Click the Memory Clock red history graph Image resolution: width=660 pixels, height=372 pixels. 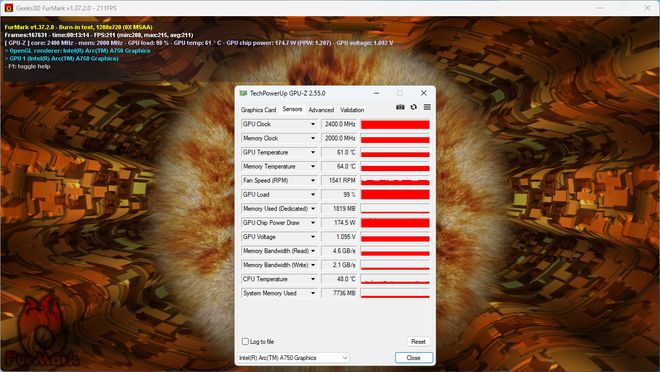pos(395,138)
